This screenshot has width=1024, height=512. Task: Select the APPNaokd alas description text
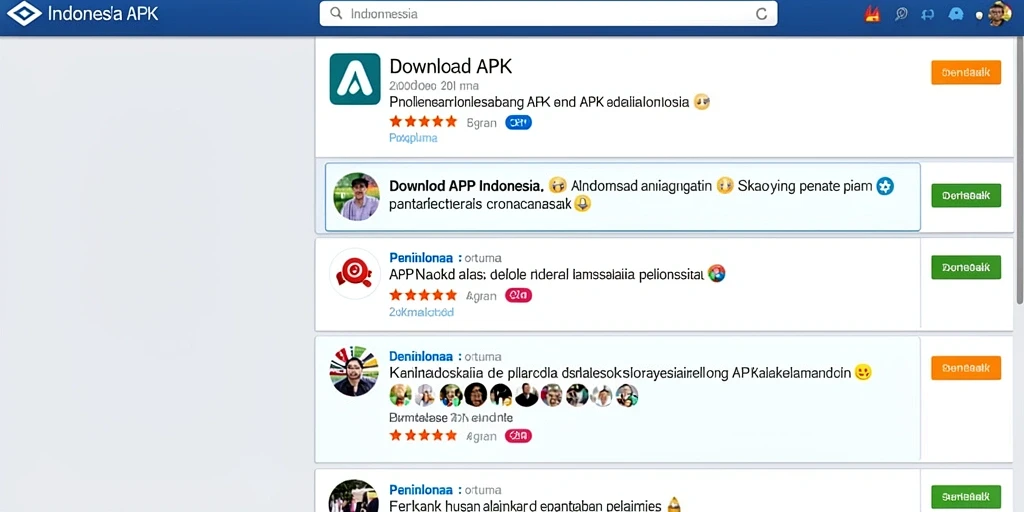coord(547,275)
